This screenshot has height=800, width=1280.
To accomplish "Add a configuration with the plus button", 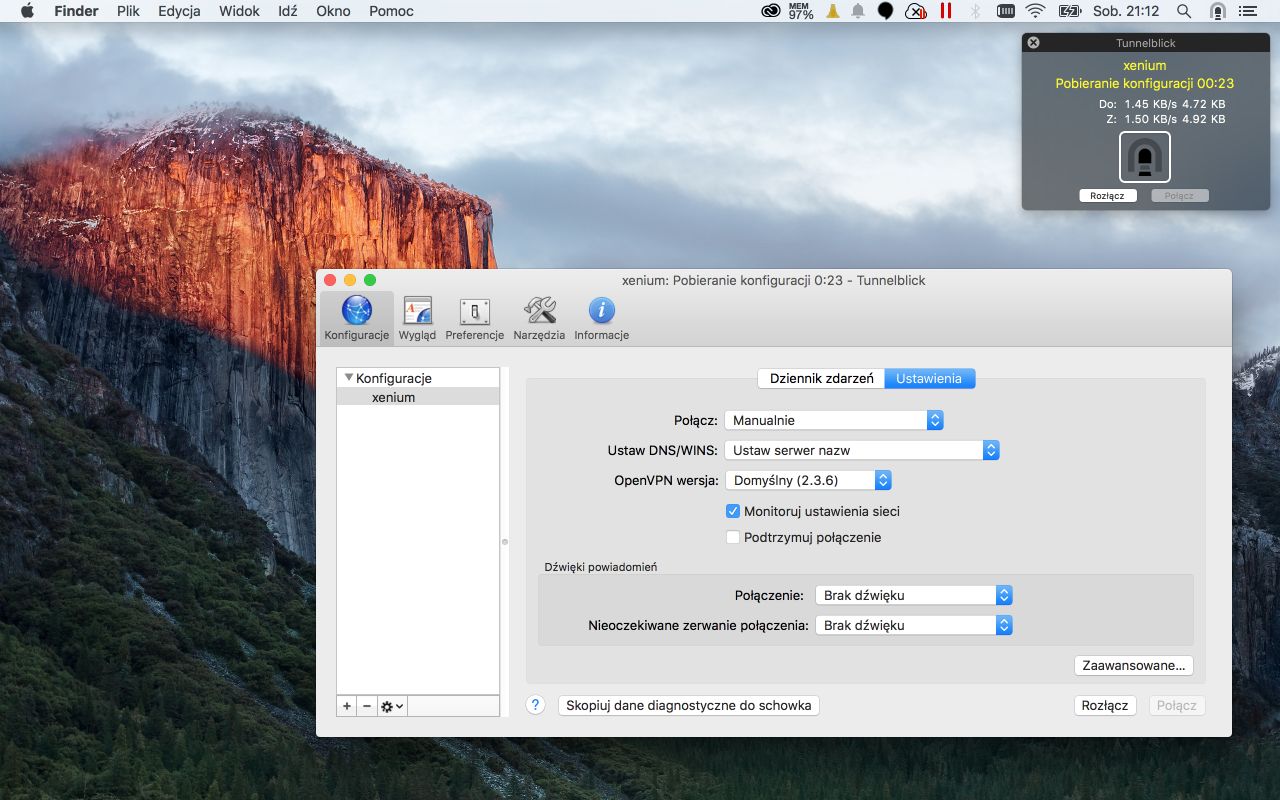I will tap(347, 706).
